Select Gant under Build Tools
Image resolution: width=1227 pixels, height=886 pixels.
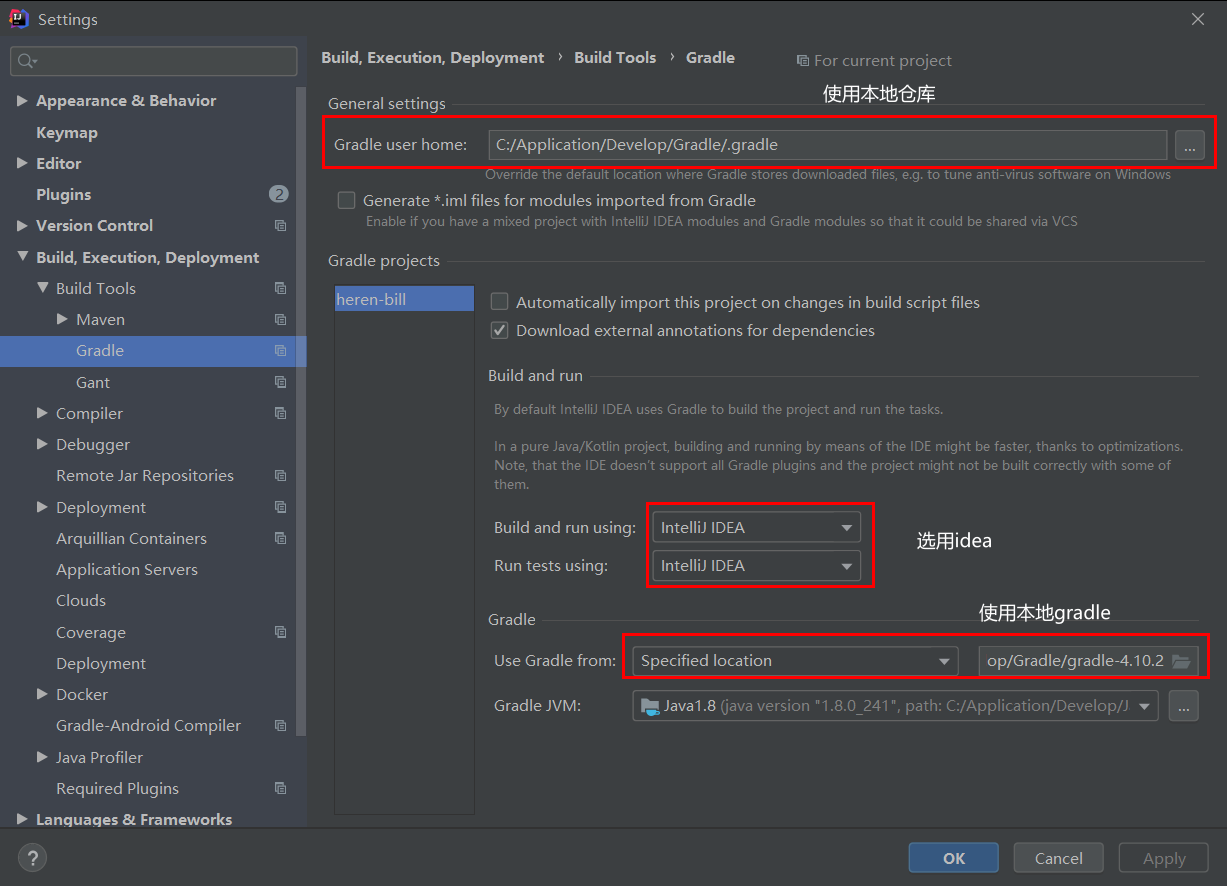click(x=93, y=382)
